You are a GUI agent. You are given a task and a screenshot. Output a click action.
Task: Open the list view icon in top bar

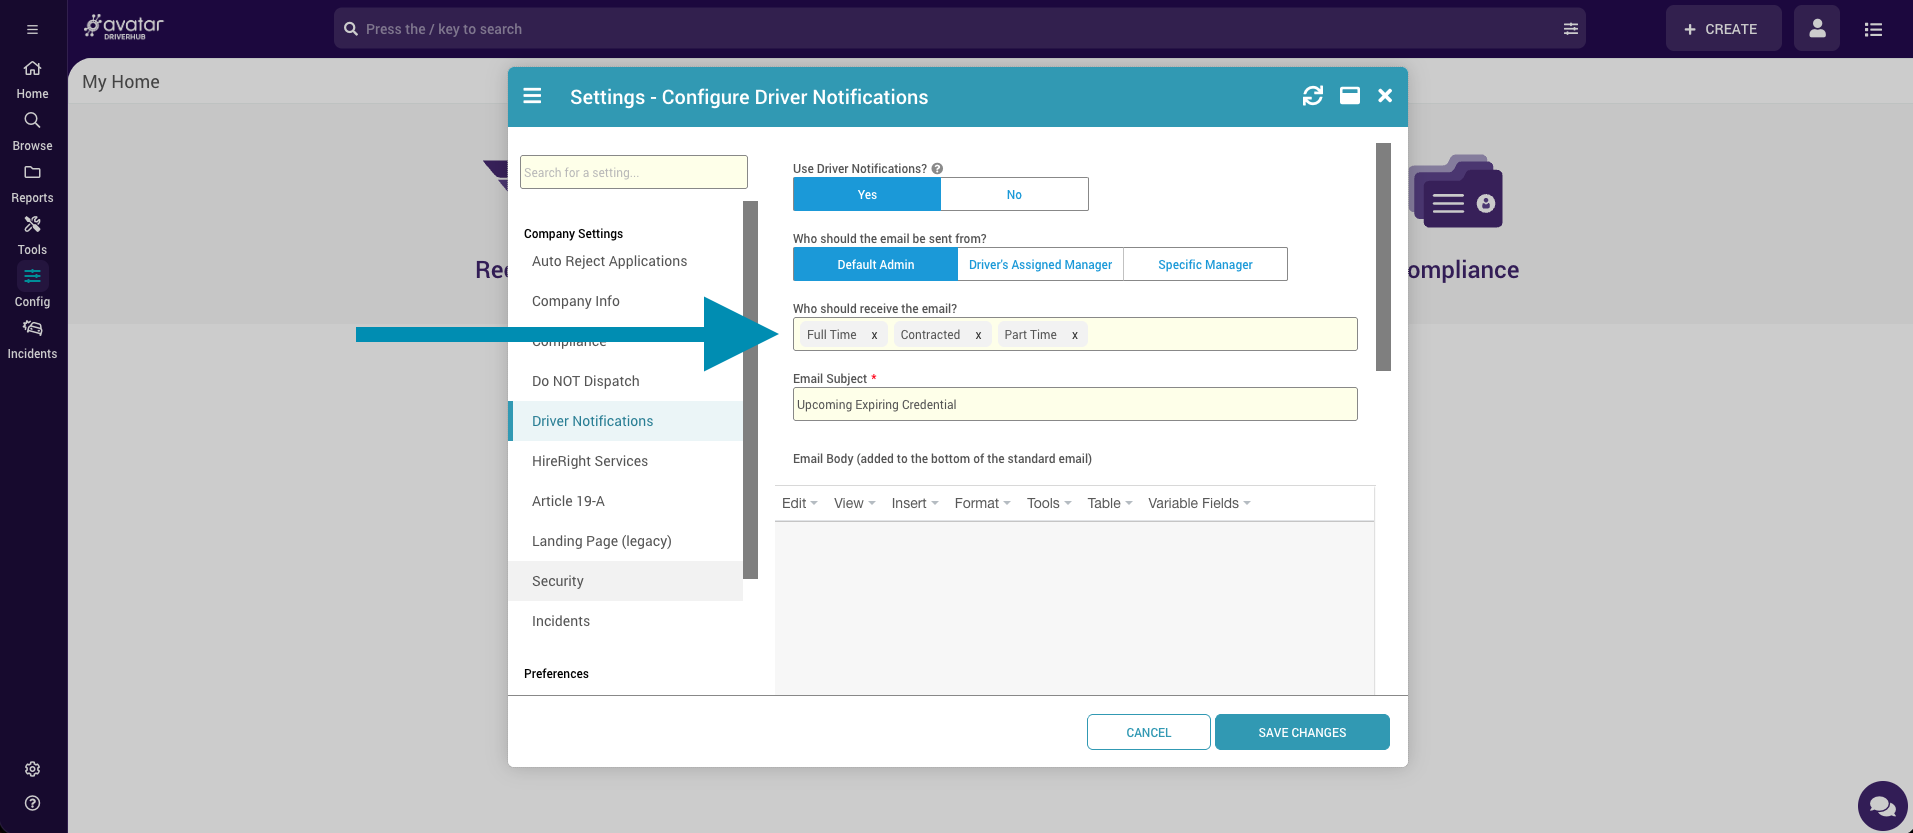point(1873,30)
